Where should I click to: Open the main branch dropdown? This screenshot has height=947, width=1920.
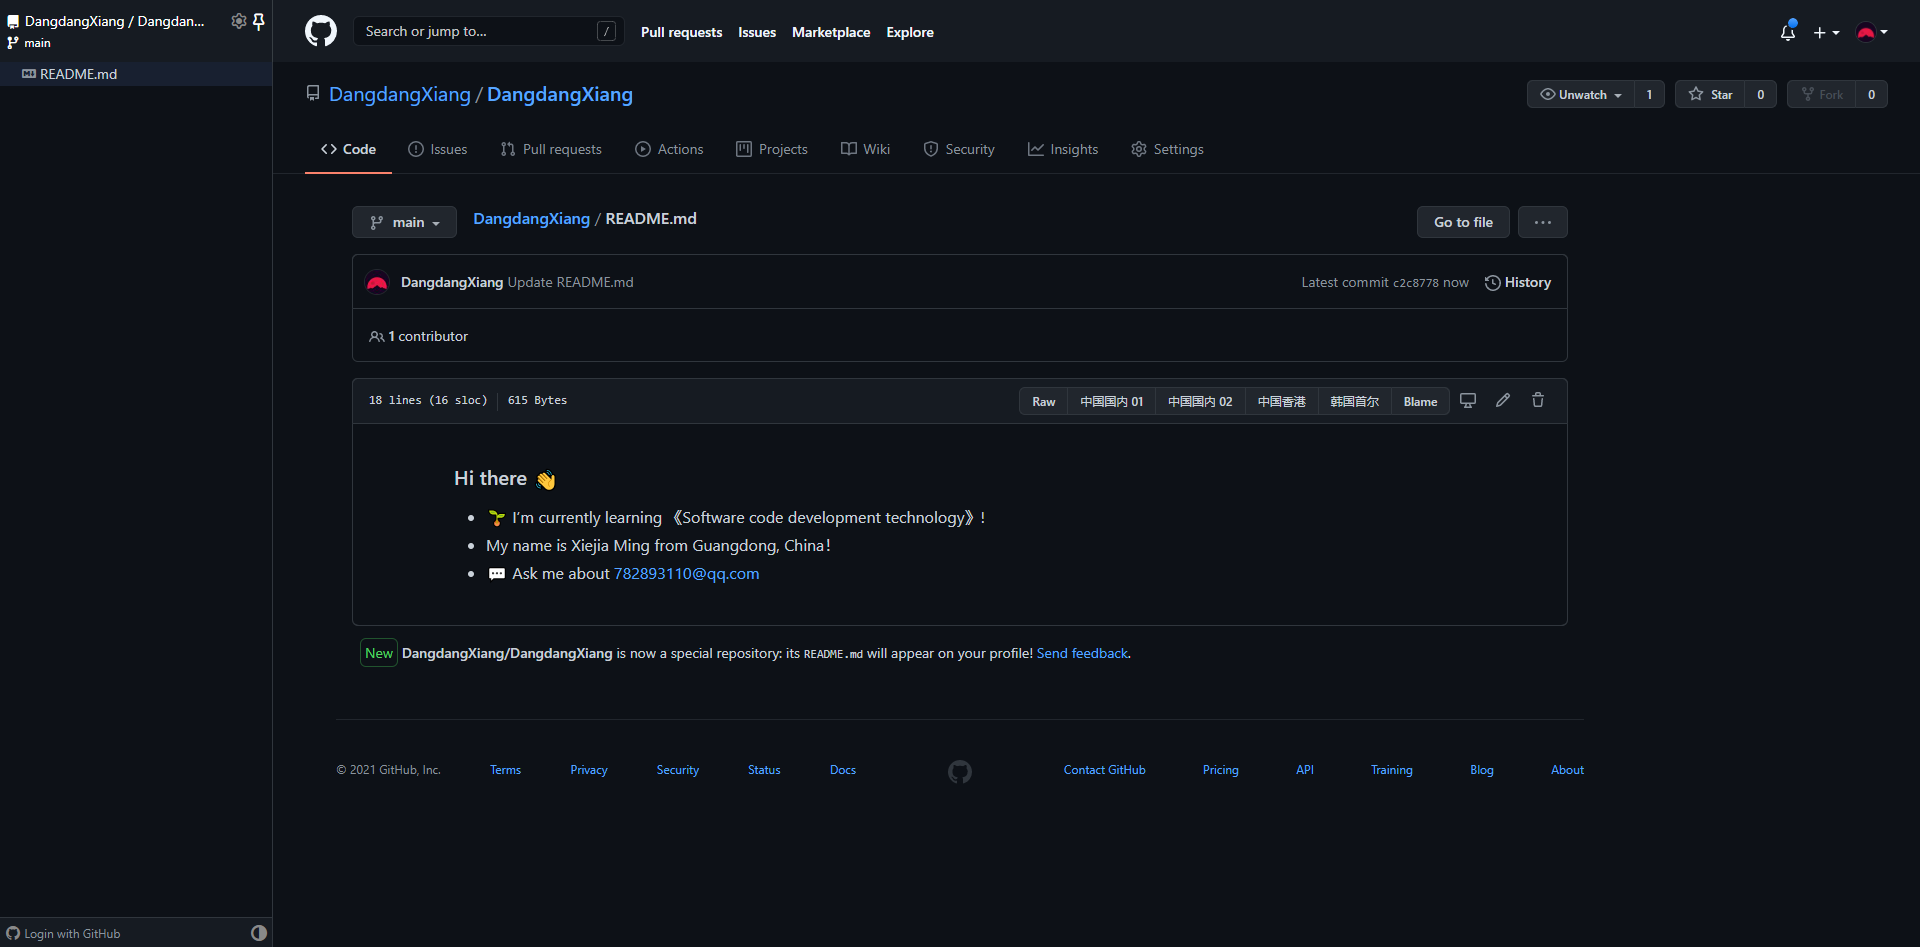click(404, 222)
